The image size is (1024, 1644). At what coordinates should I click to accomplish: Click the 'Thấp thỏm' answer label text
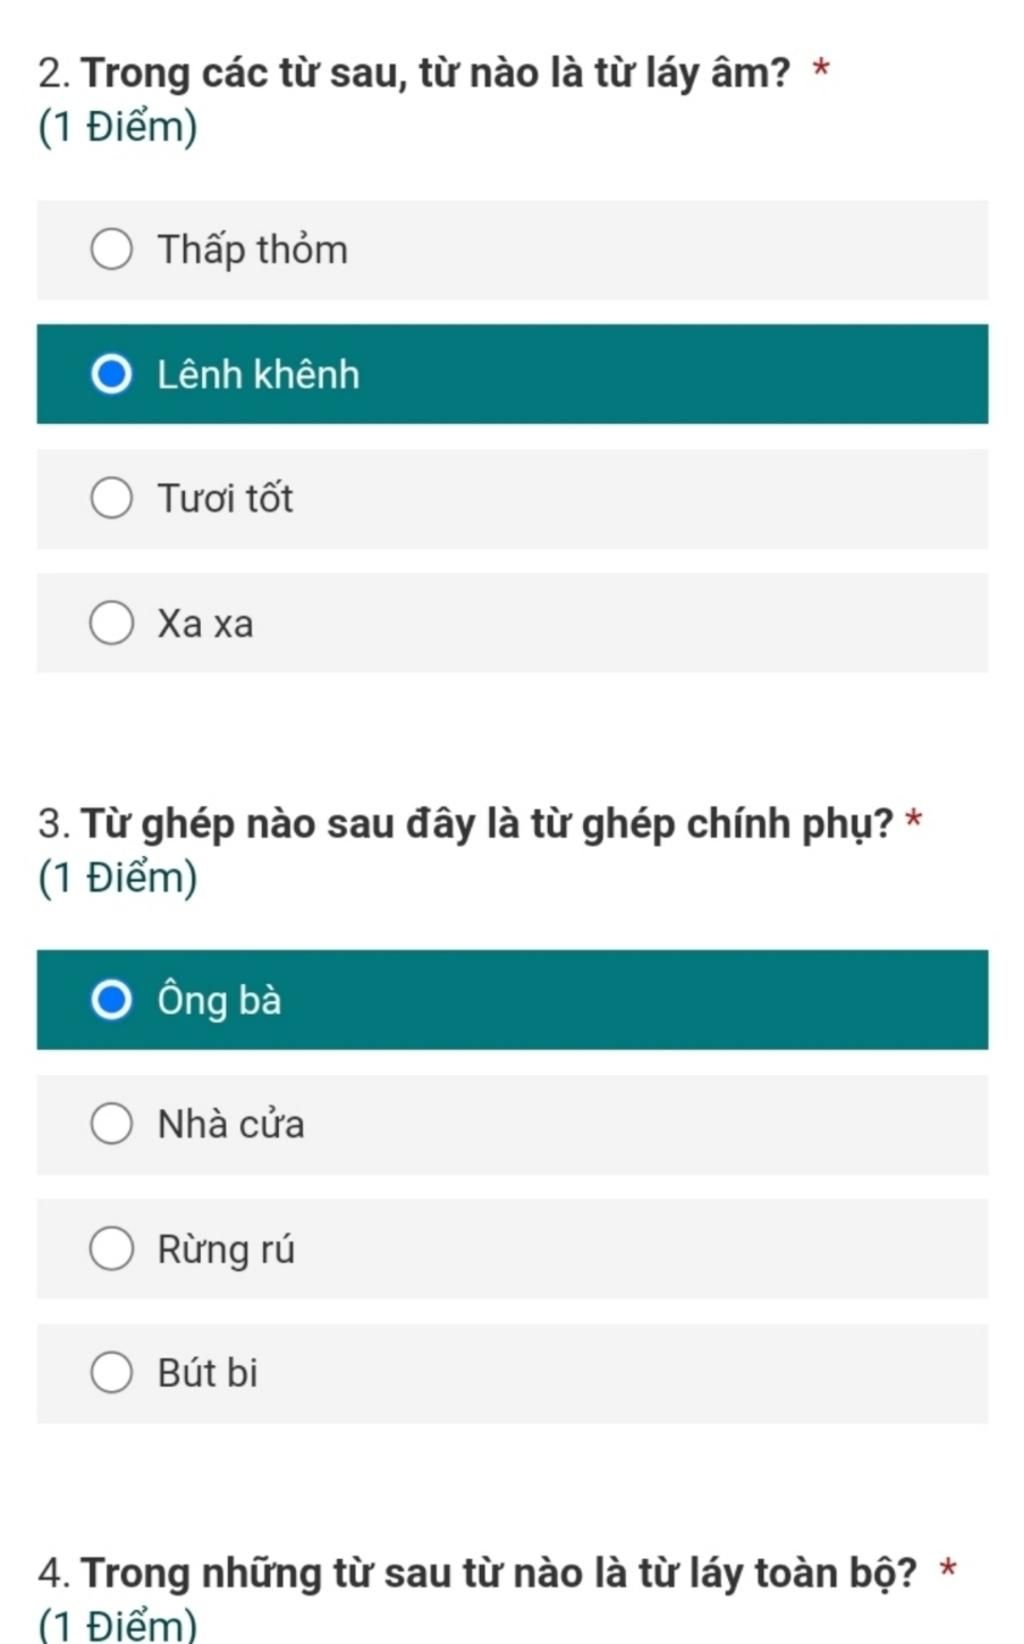pyautogui.click(x=252, y=249)
